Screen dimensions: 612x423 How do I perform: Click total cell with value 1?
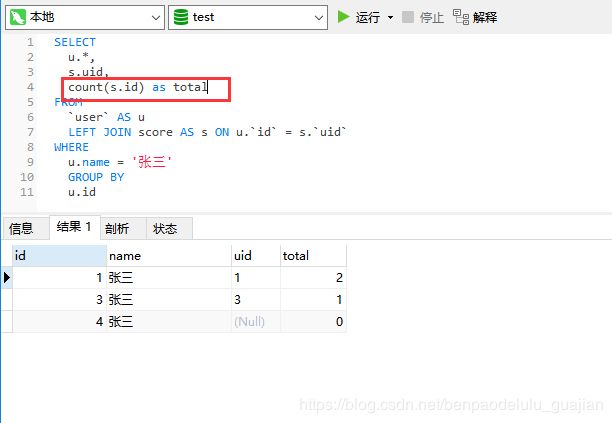313,300
